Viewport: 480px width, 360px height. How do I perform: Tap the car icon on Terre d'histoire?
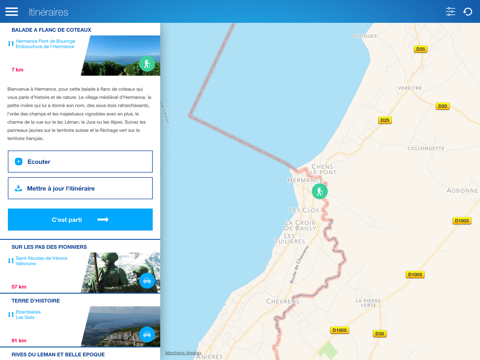point(147,334)
